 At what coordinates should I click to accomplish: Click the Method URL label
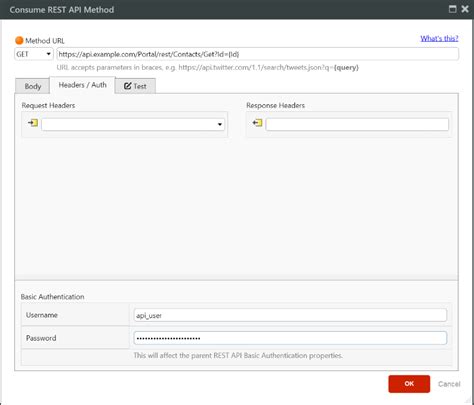(x=45, y=41)
